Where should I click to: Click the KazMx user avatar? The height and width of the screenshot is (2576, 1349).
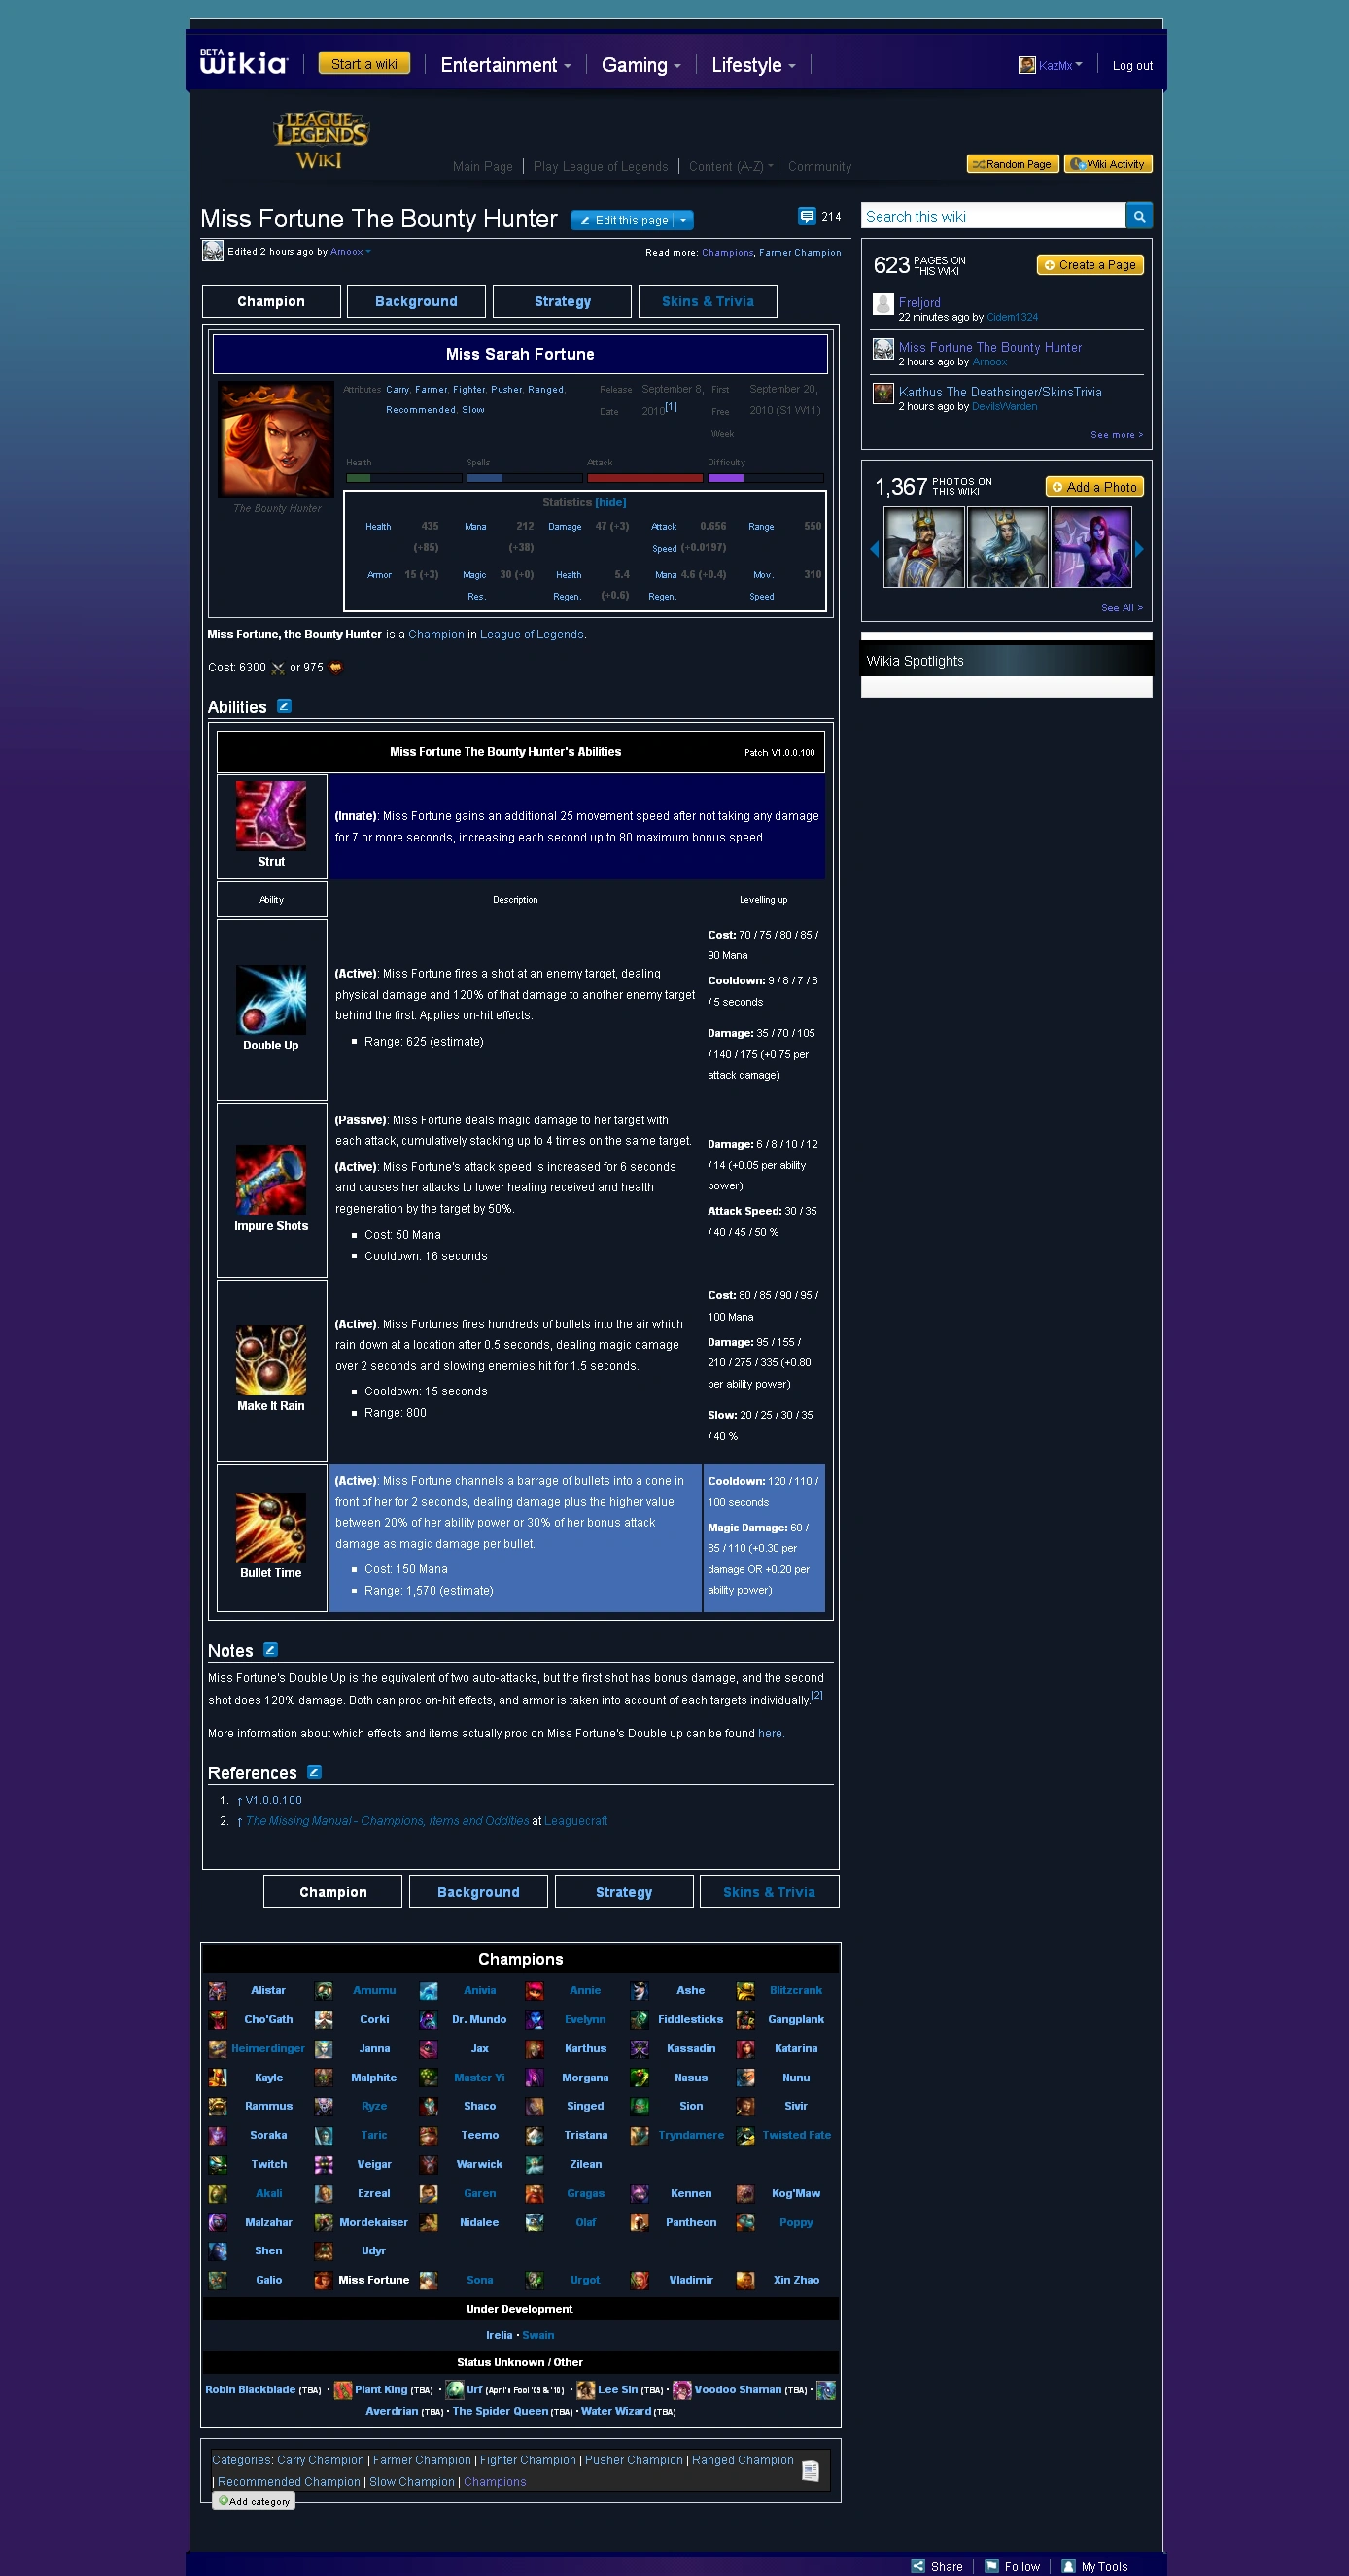pos(1027,65)
